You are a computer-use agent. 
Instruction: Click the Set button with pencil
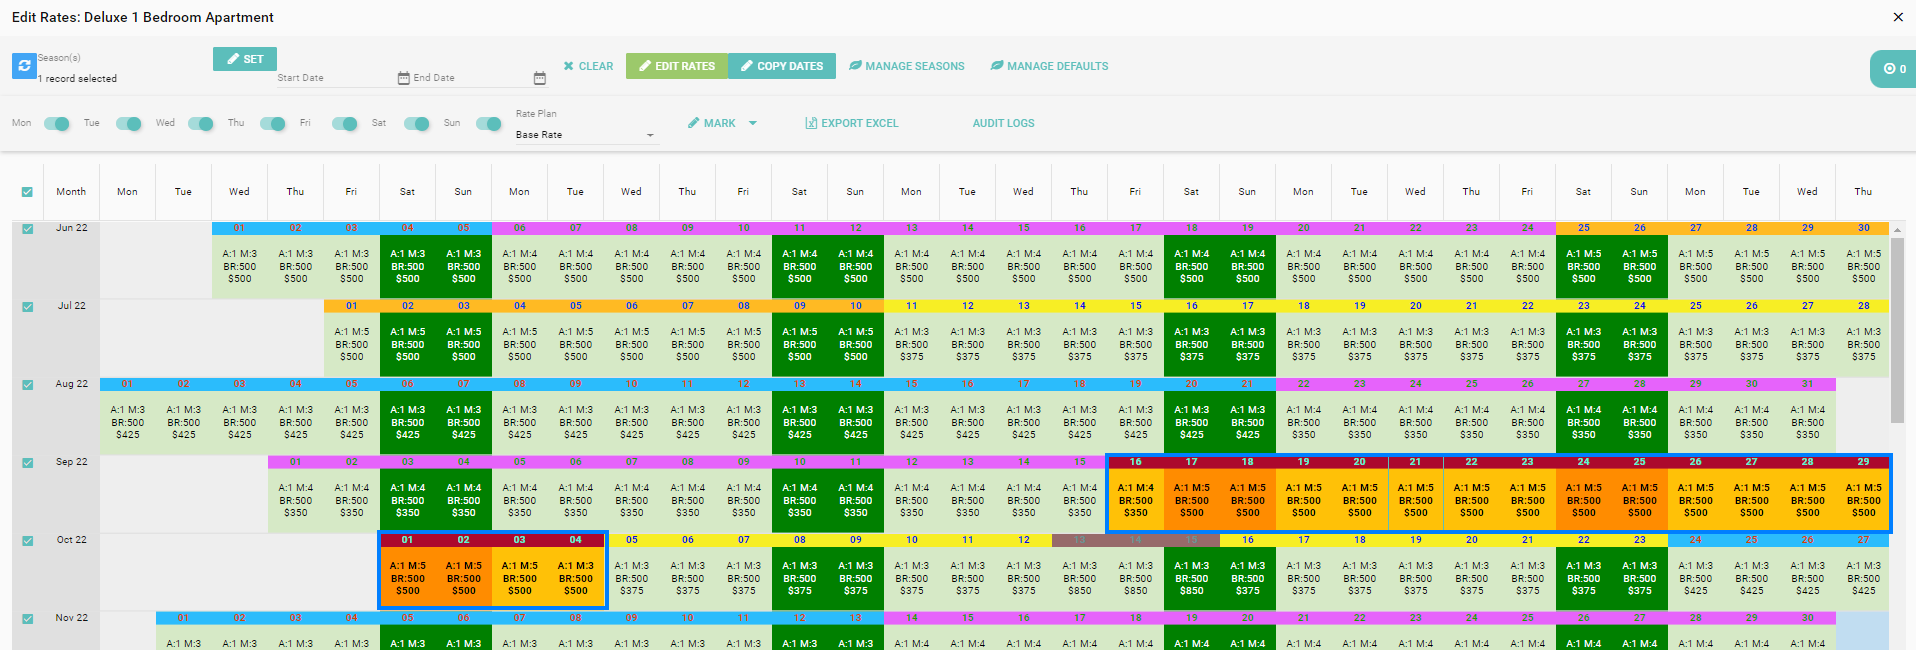(244, 59)
